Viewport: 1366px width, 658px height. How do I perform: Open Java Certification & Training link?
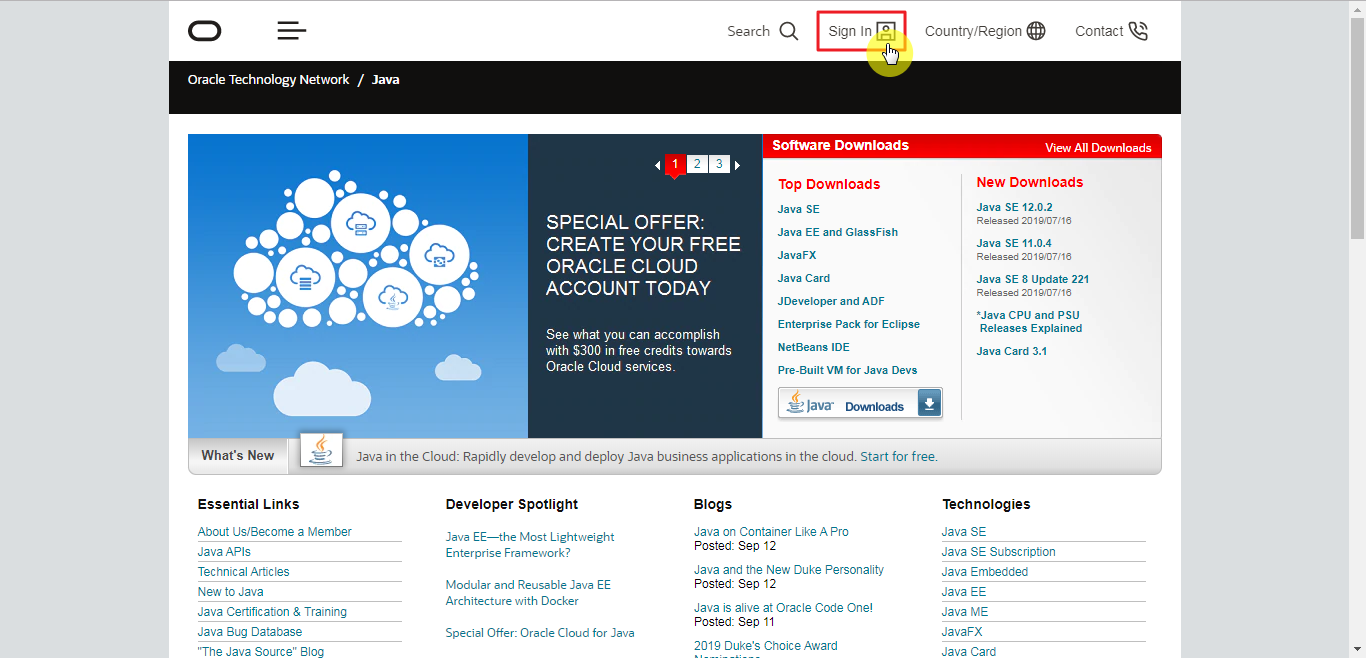(x=272, y=612)
